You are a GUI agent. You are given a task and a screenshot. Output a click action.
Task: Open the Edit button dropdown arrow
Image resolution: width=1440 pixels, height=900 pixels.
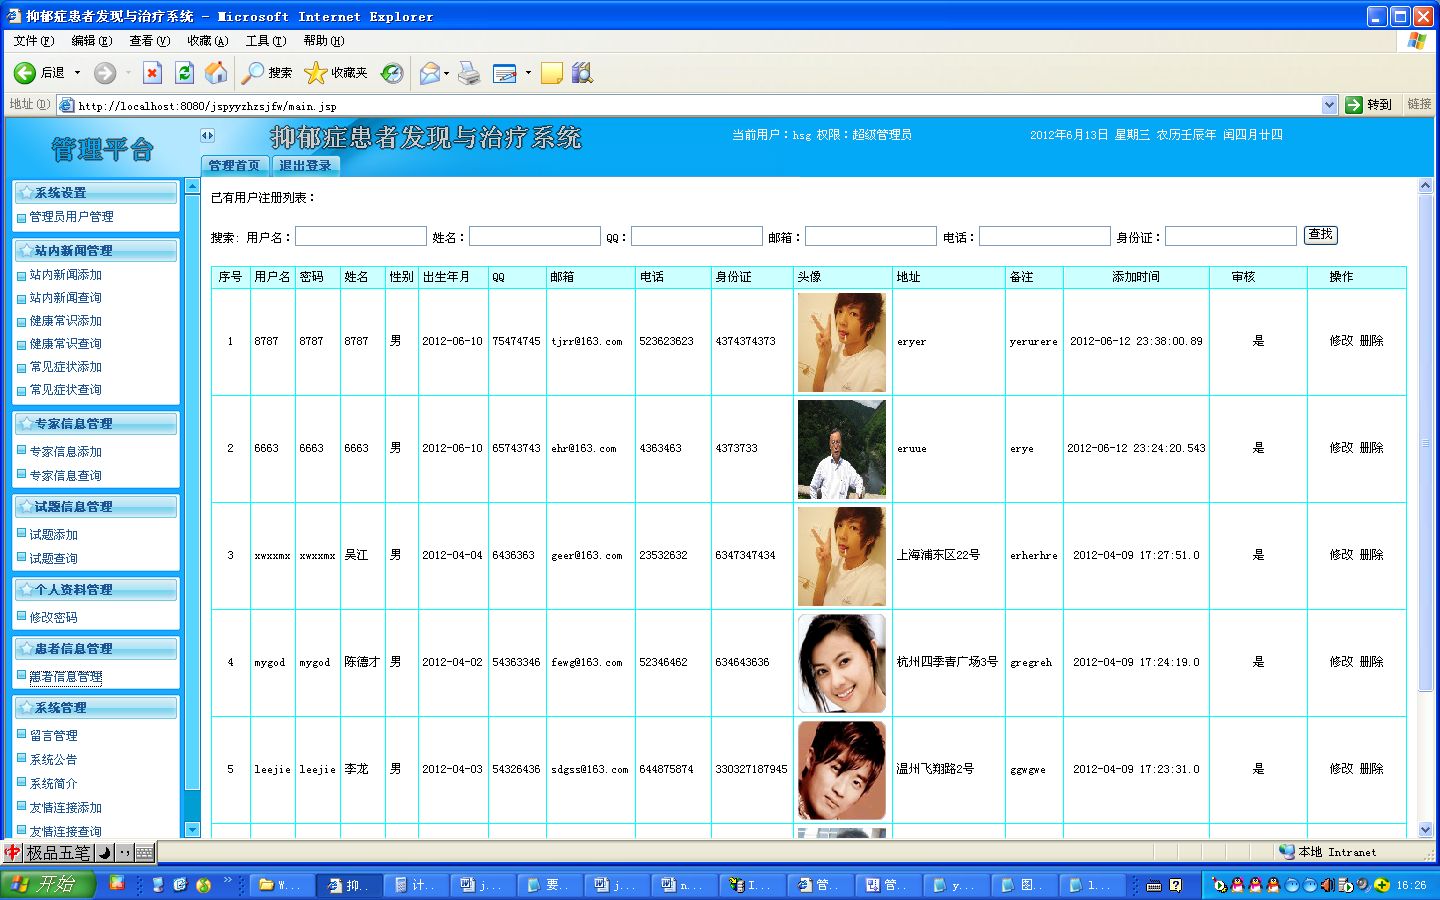528,73
